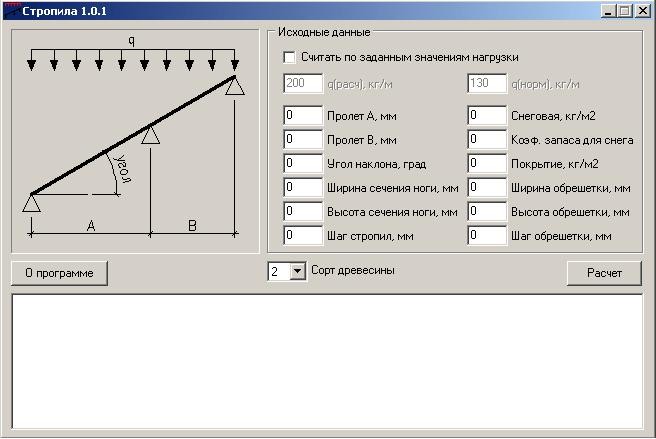656x439 pixels.
Task: Click inside the results output area
Action: click(327, 362)
